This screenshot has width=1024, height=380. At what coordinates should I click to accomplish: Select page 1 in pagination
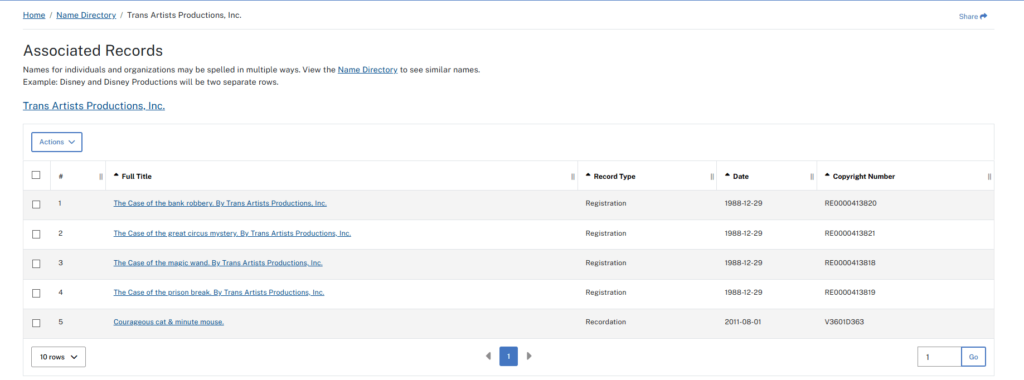pyautogui.click(x=509, y=356)
